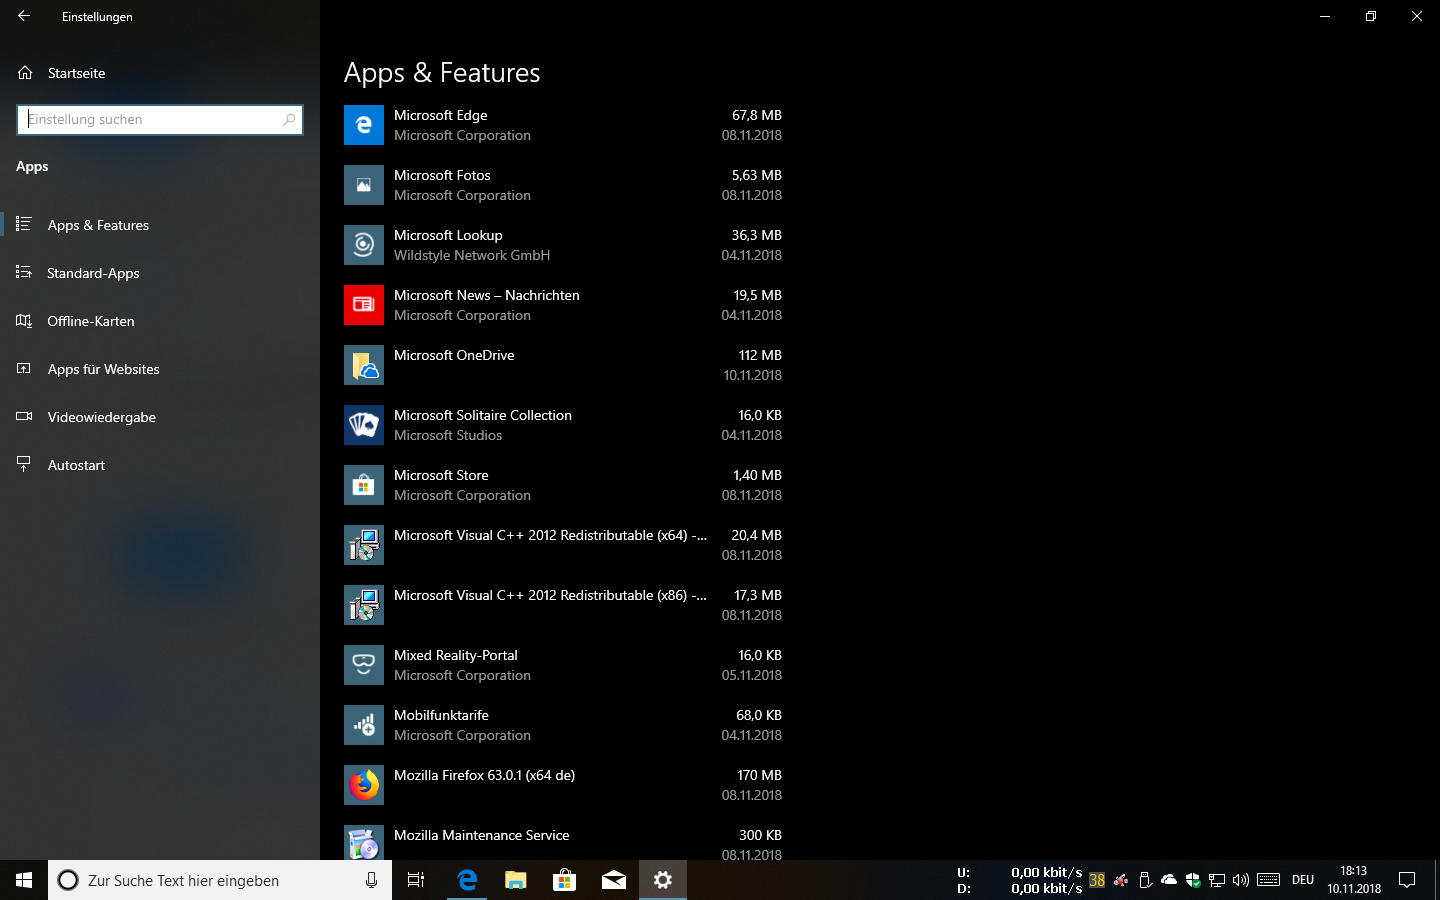Open Microsoft Store from taskbar
This screenshot has width=1440, height=900.
564,880
